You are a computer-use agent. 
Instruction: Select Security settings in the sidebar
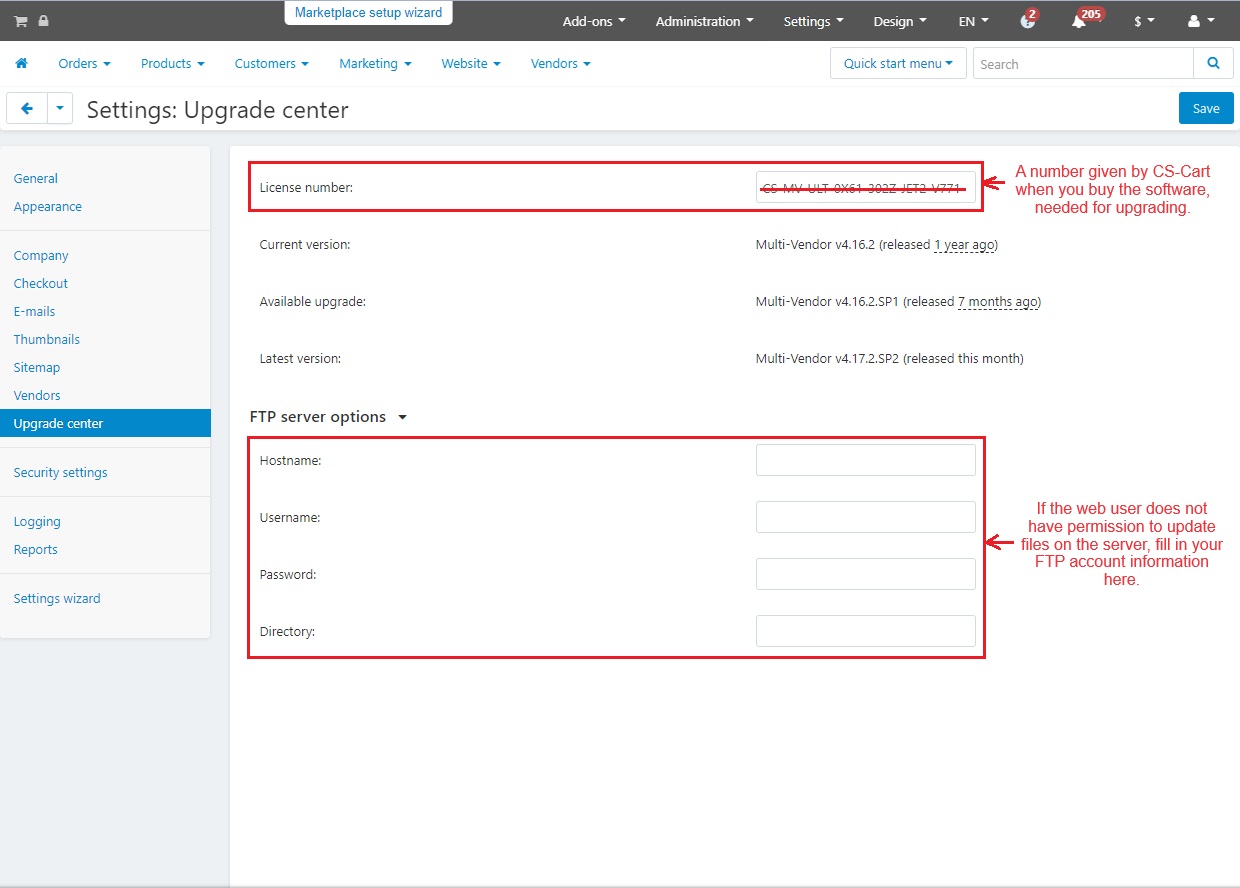[60, 472]
